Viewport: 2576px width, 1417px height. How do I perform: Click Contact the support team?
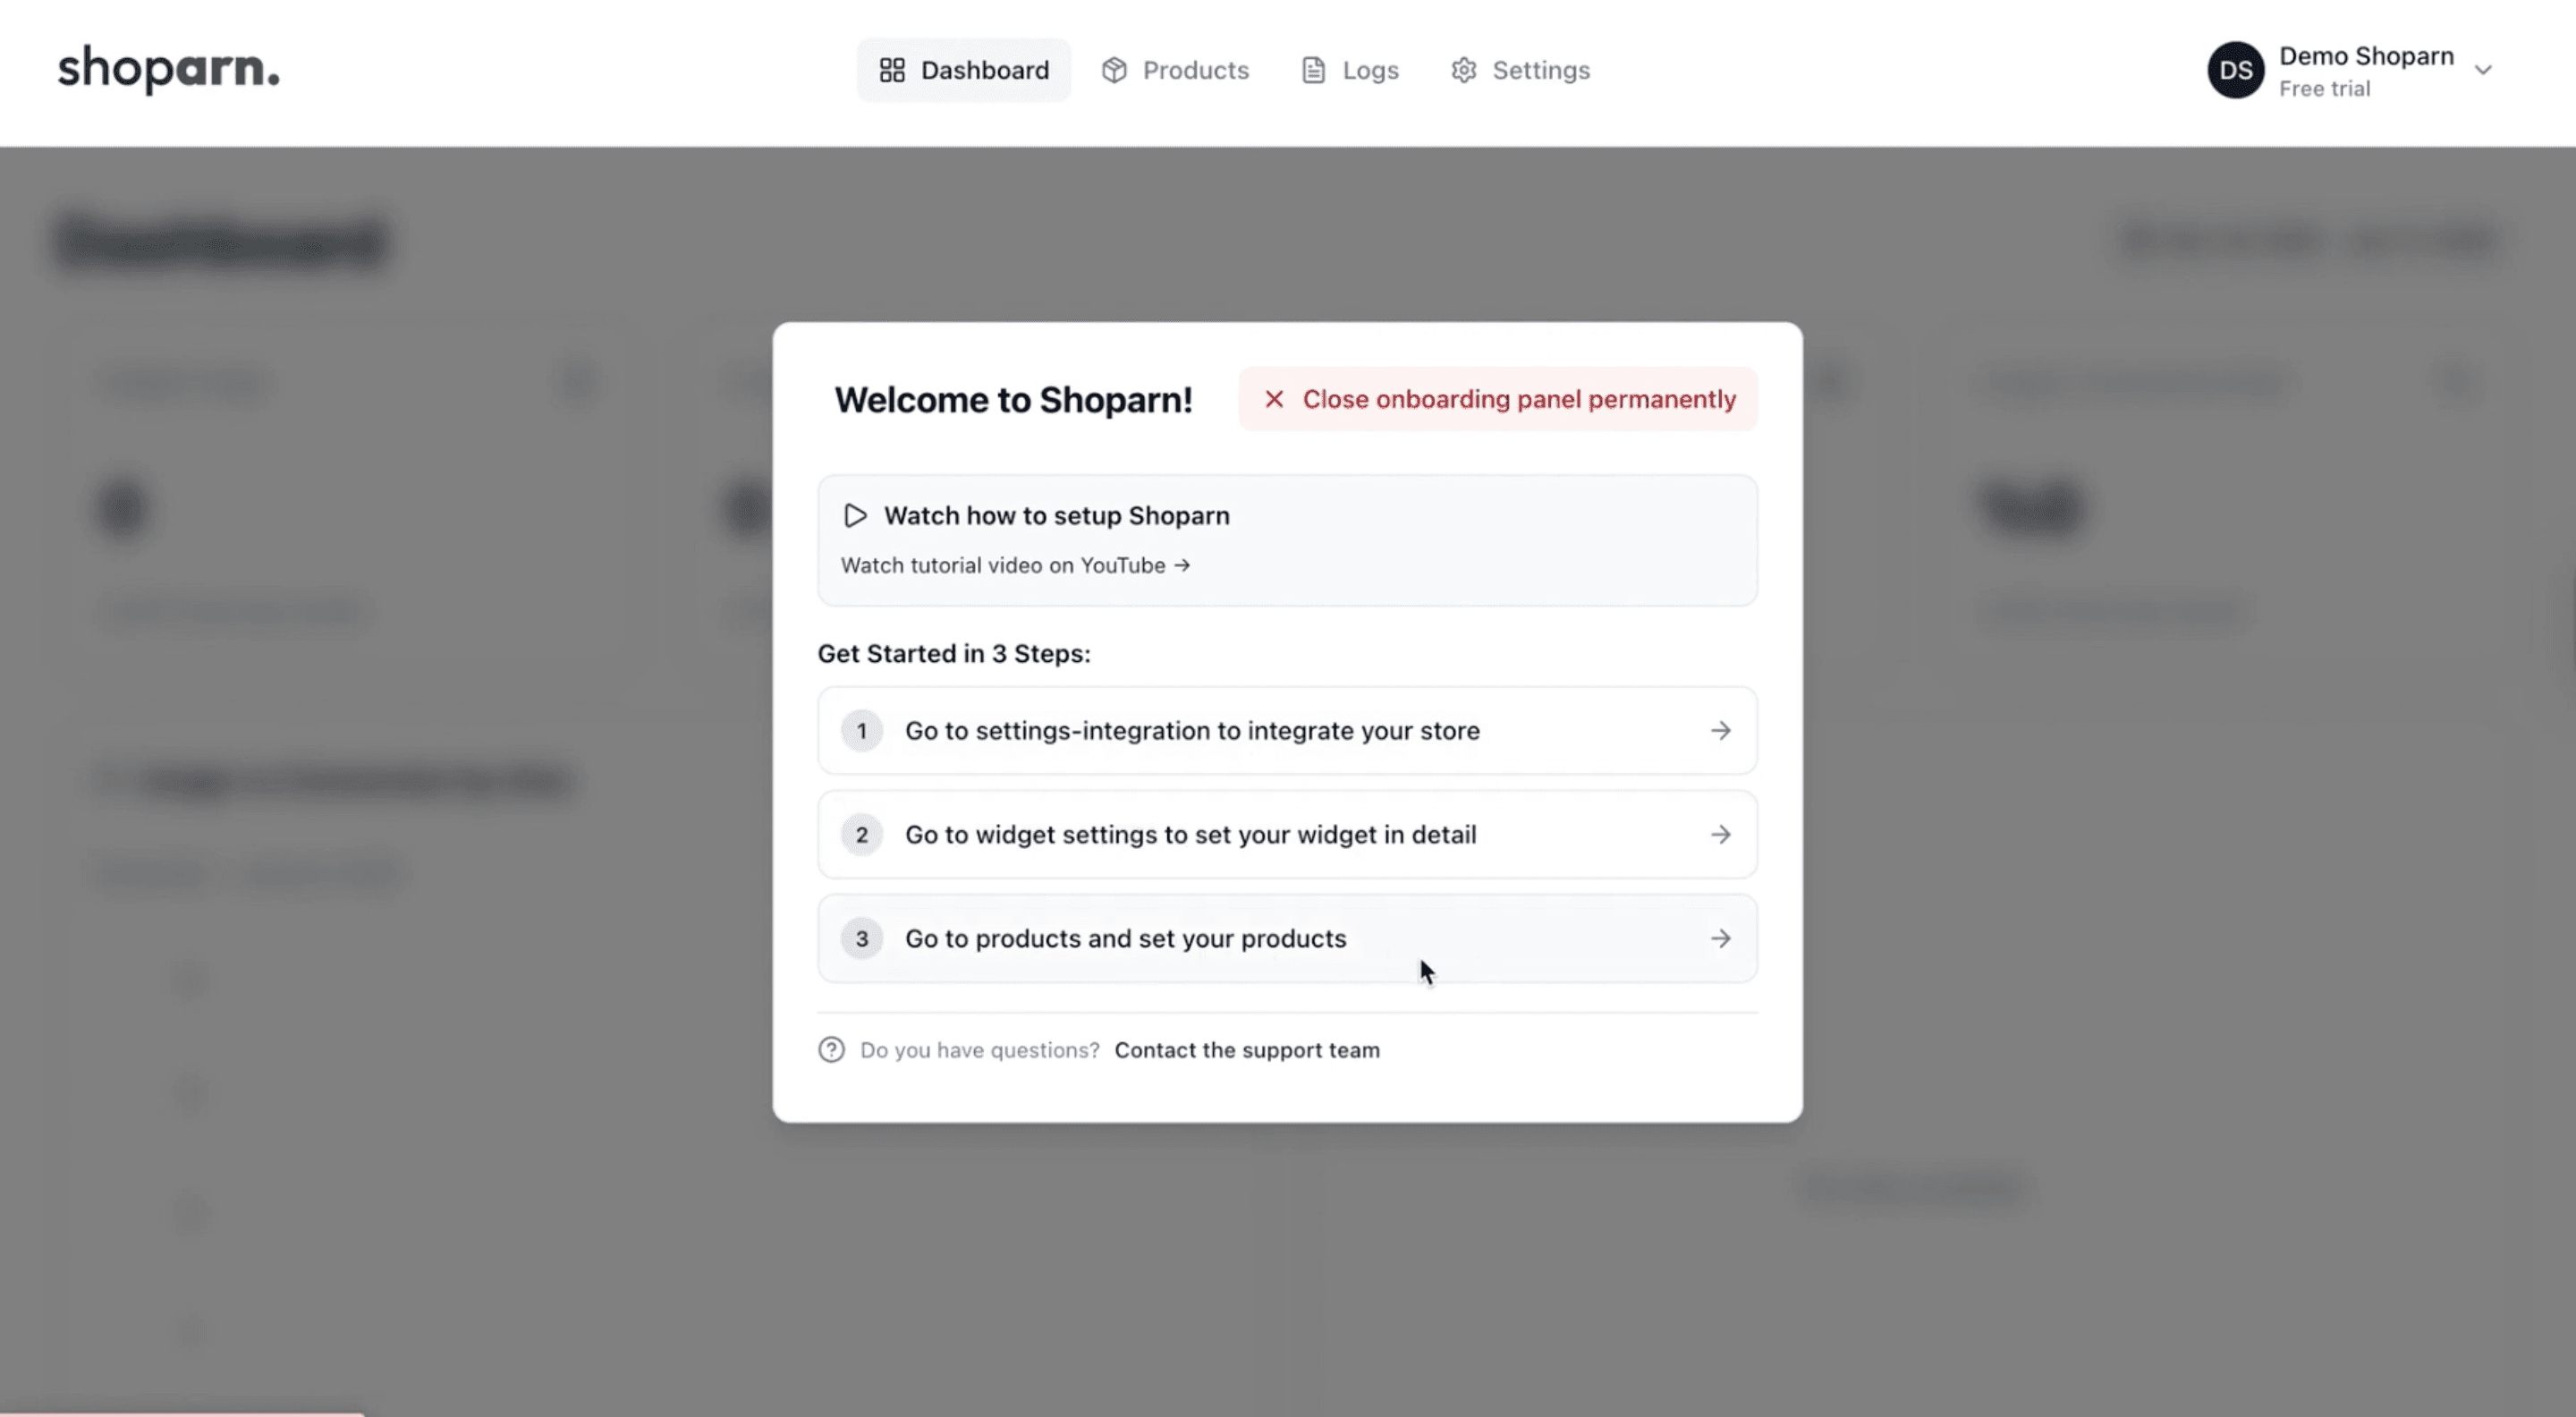pyautogui.click(x=1247, y=1049)
